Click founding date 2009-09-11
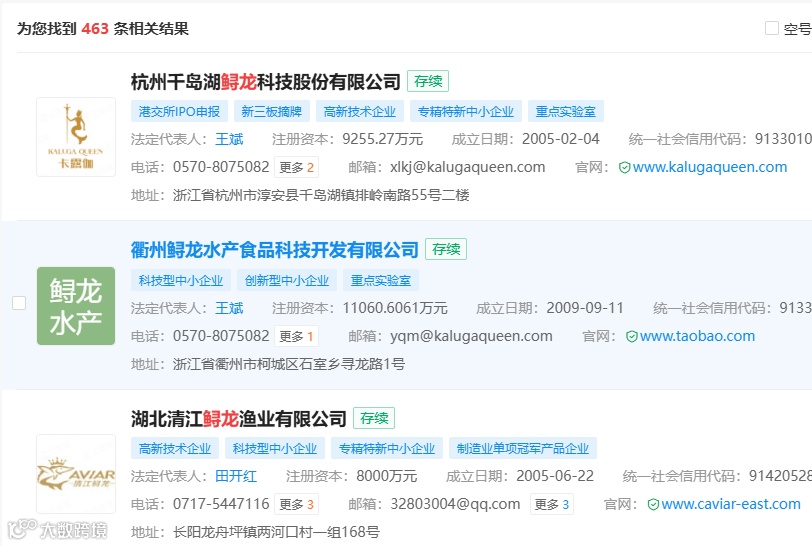 585,308
